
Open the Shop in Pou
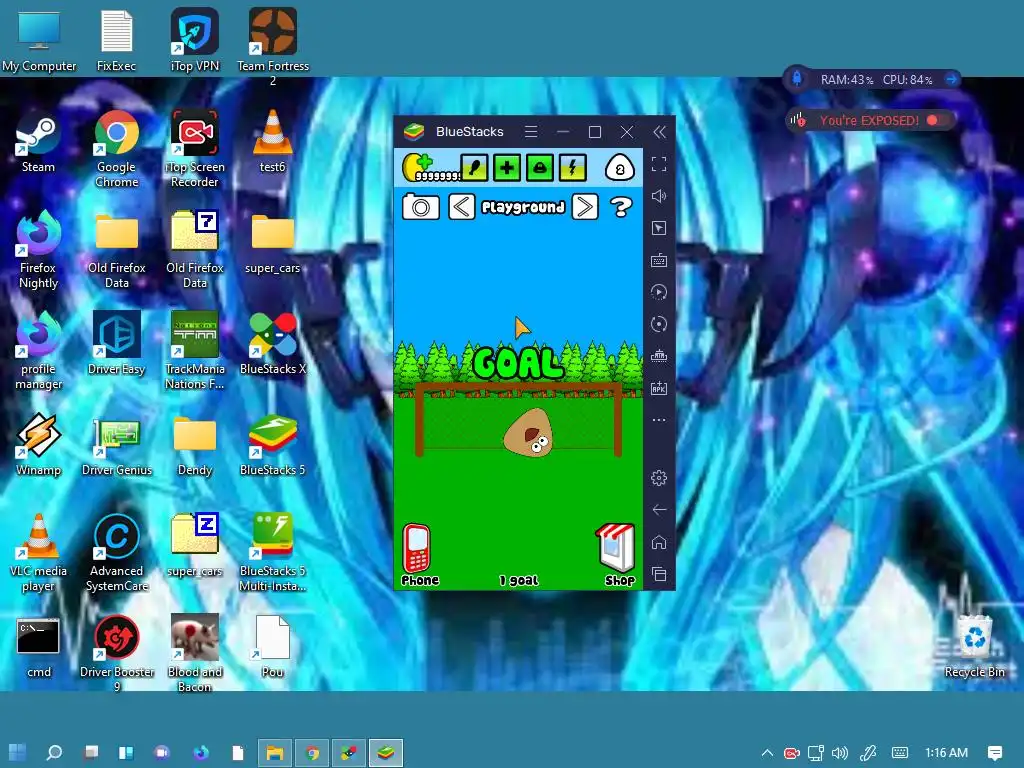coord(617,554)
